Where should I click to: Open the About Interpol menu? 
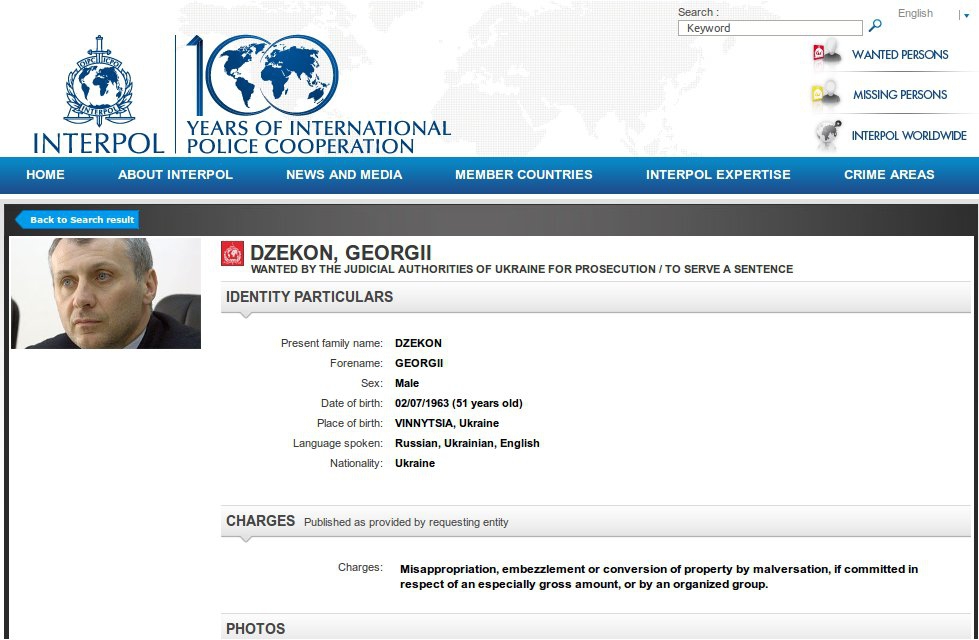pos(175,174)
